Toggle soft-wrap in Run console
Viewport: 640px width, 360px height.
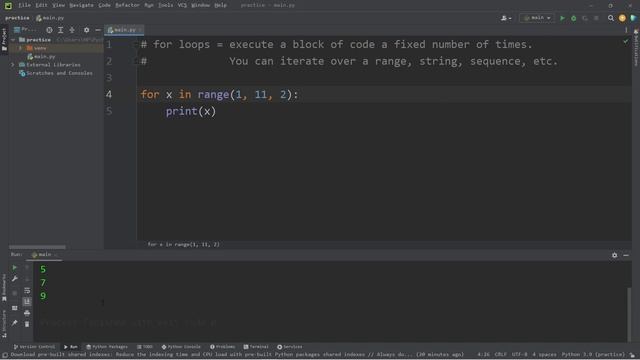27,290
